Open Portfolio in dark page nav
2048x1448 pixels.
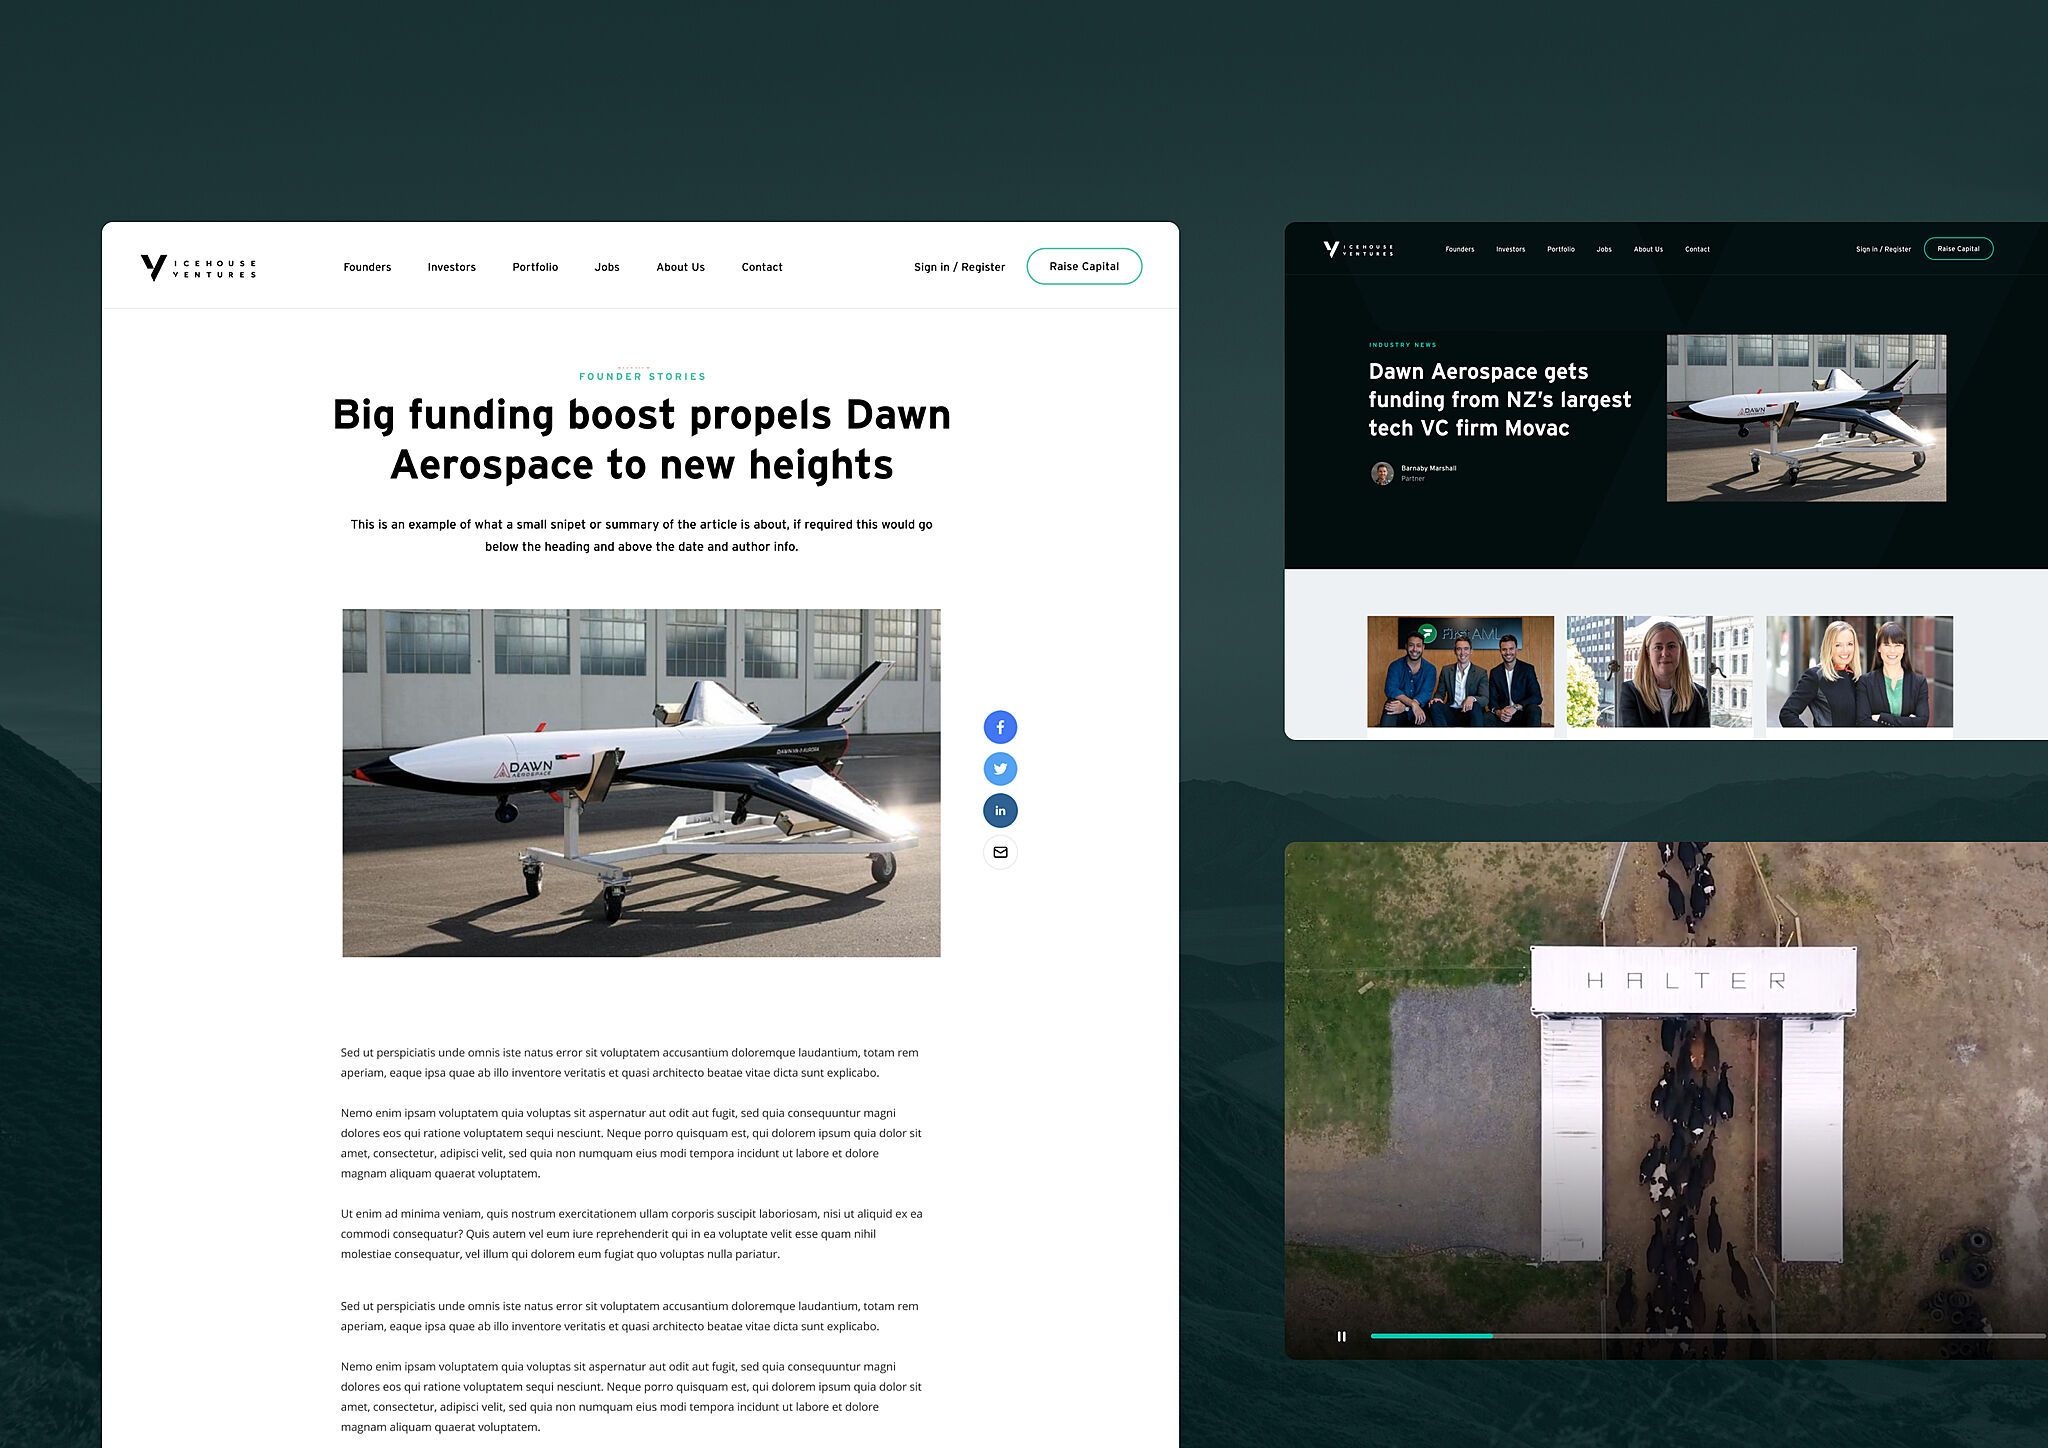[1560, 249]
